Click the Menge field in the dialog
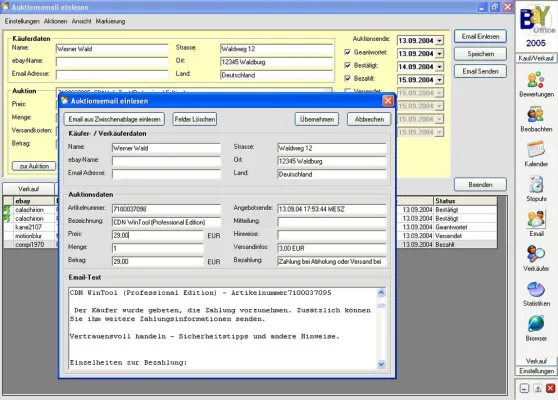This screenshot has width=558, height=400. pyautogui.click(x=158, y=248)
